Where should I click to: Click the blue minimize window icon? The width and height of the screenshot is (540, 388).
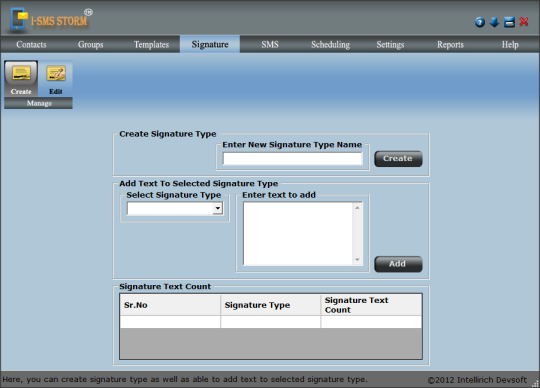(509, 22)
